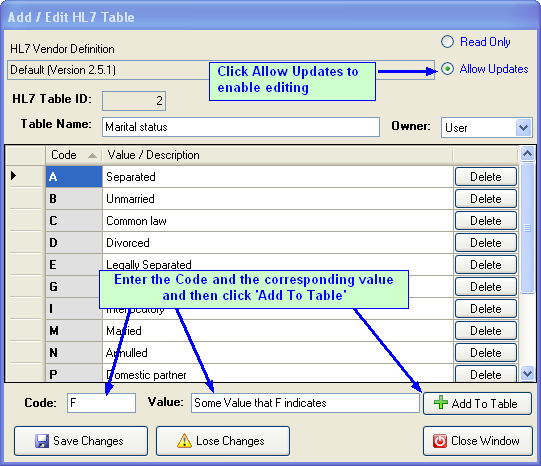This screenshot has height=466, width=541.
Task: Click the green plus Add To Table icon
Action: point(441,403)
